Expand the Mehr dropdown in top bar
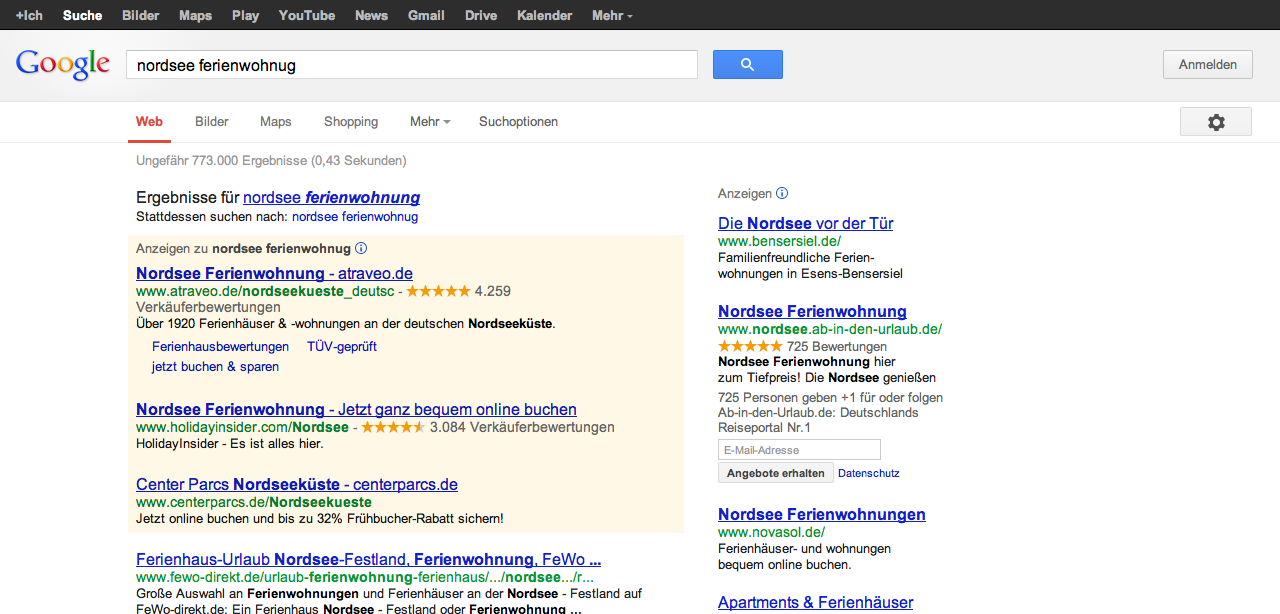 point(611,16)
